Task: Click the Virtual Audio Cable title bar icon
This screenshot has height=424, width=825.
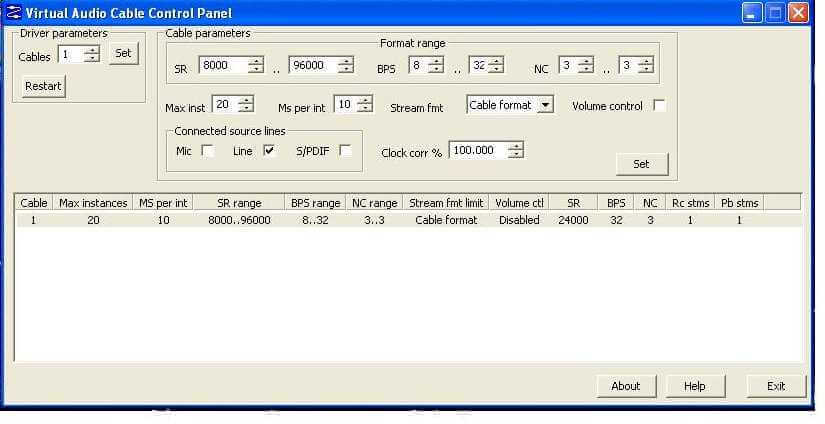Action: 14,13
